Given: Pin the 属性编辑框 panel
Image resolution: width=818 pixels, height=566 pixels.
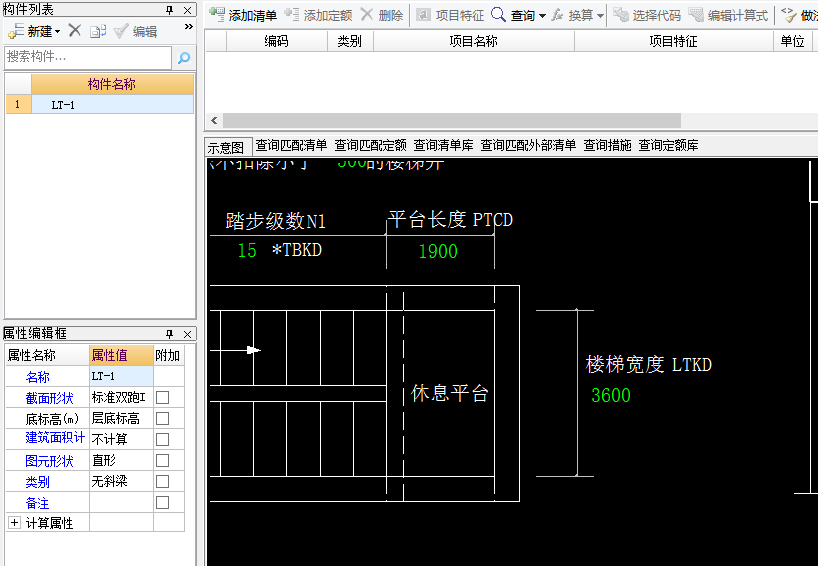Looking at the screenshot, I should pyautogui.click(x=170, y=333).
